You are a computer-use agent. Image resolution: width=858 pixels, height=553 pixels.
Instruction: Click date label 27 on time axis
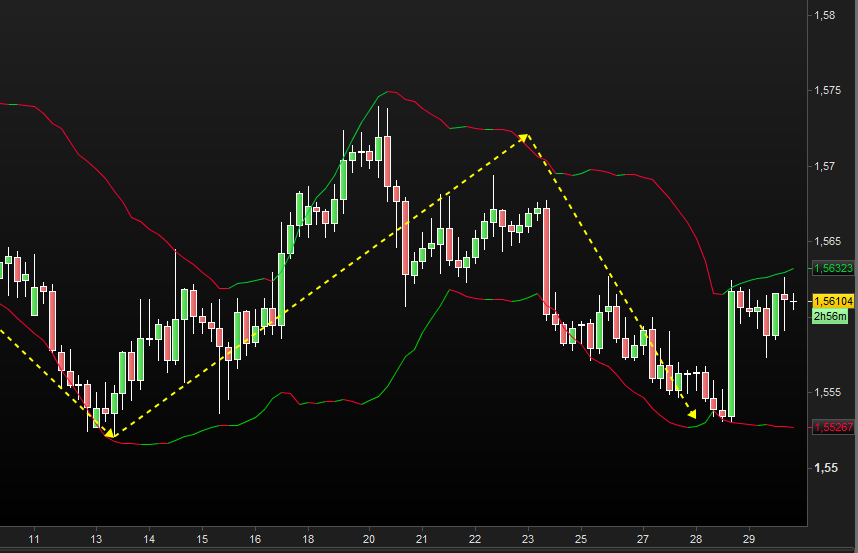pos(643,539)
